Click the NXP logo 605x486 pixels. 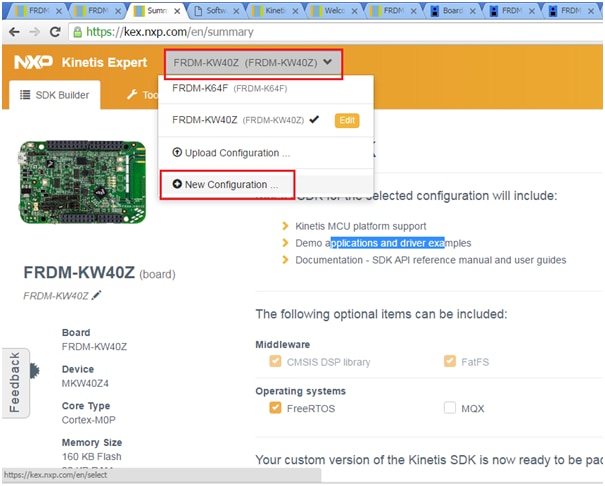(x=34, y=62)
